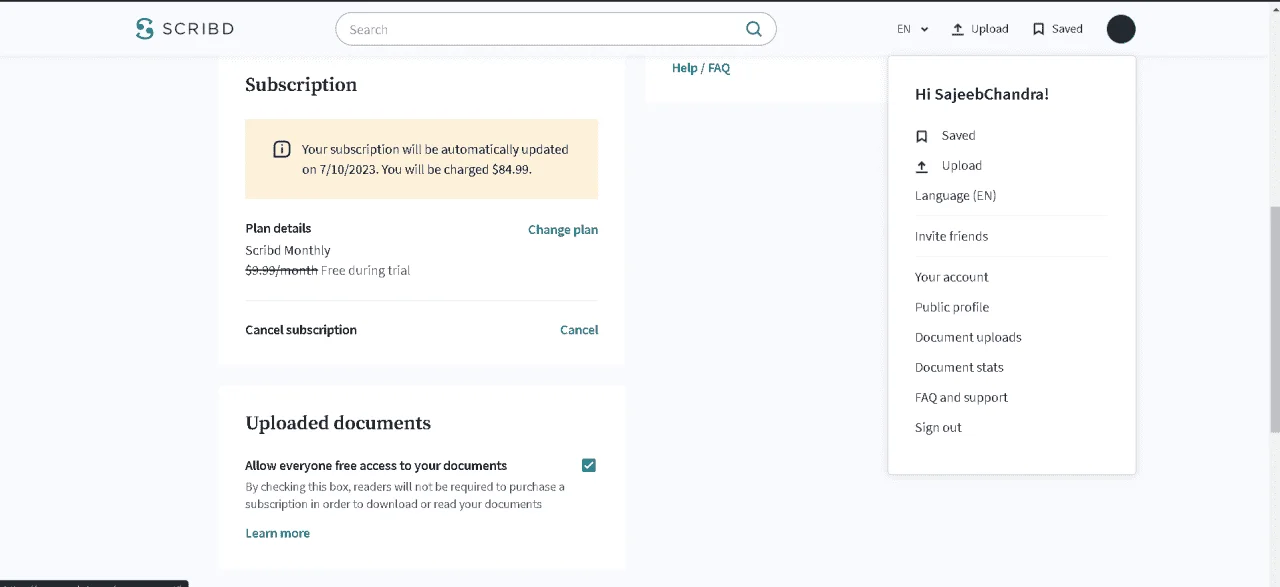Choose Sign out in account menu
Screen dimensions: 1280x587
938,427
